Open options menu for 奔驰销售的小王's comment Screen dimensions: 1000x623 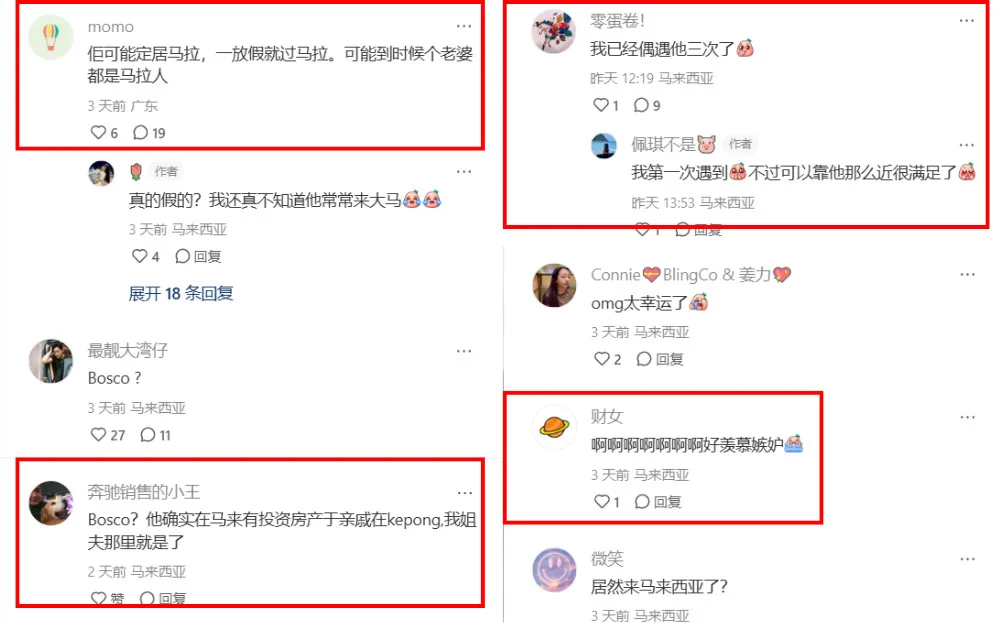click(464, 493)
